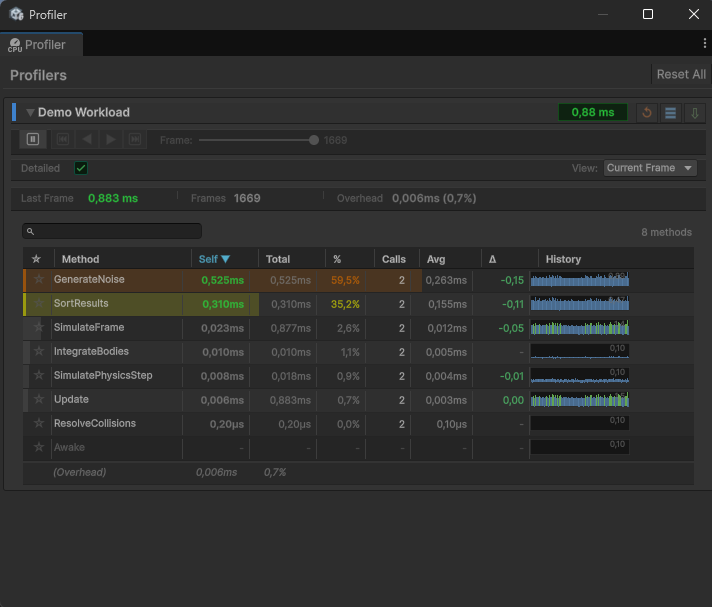The height and width of the screenshot is (607, 712).
Task: Sort by the Method column header
Action: coord(80,259)
